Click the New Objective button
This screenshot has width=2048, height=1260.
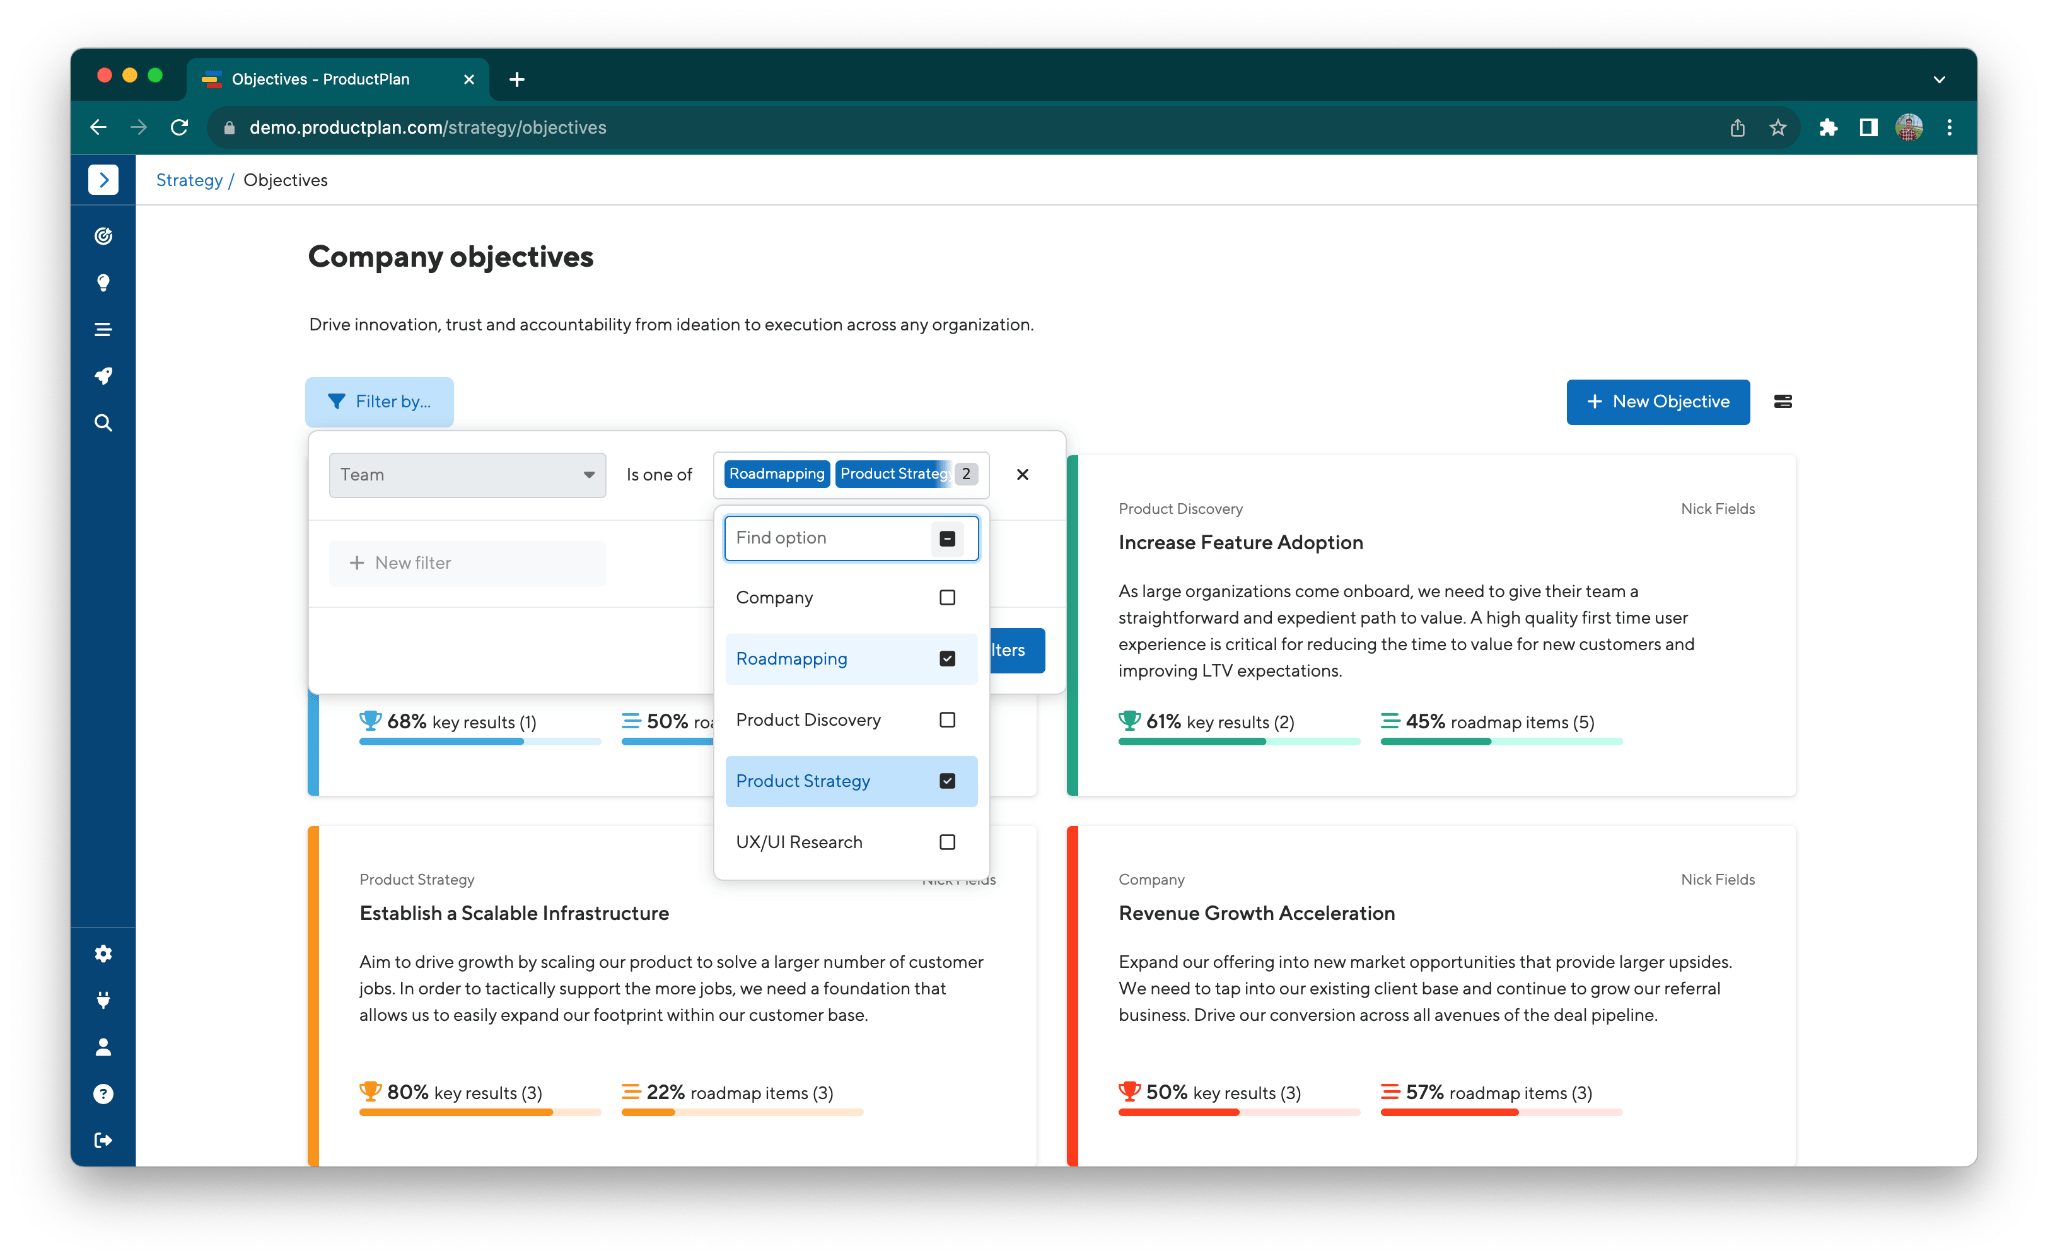tap(1656, 401)
